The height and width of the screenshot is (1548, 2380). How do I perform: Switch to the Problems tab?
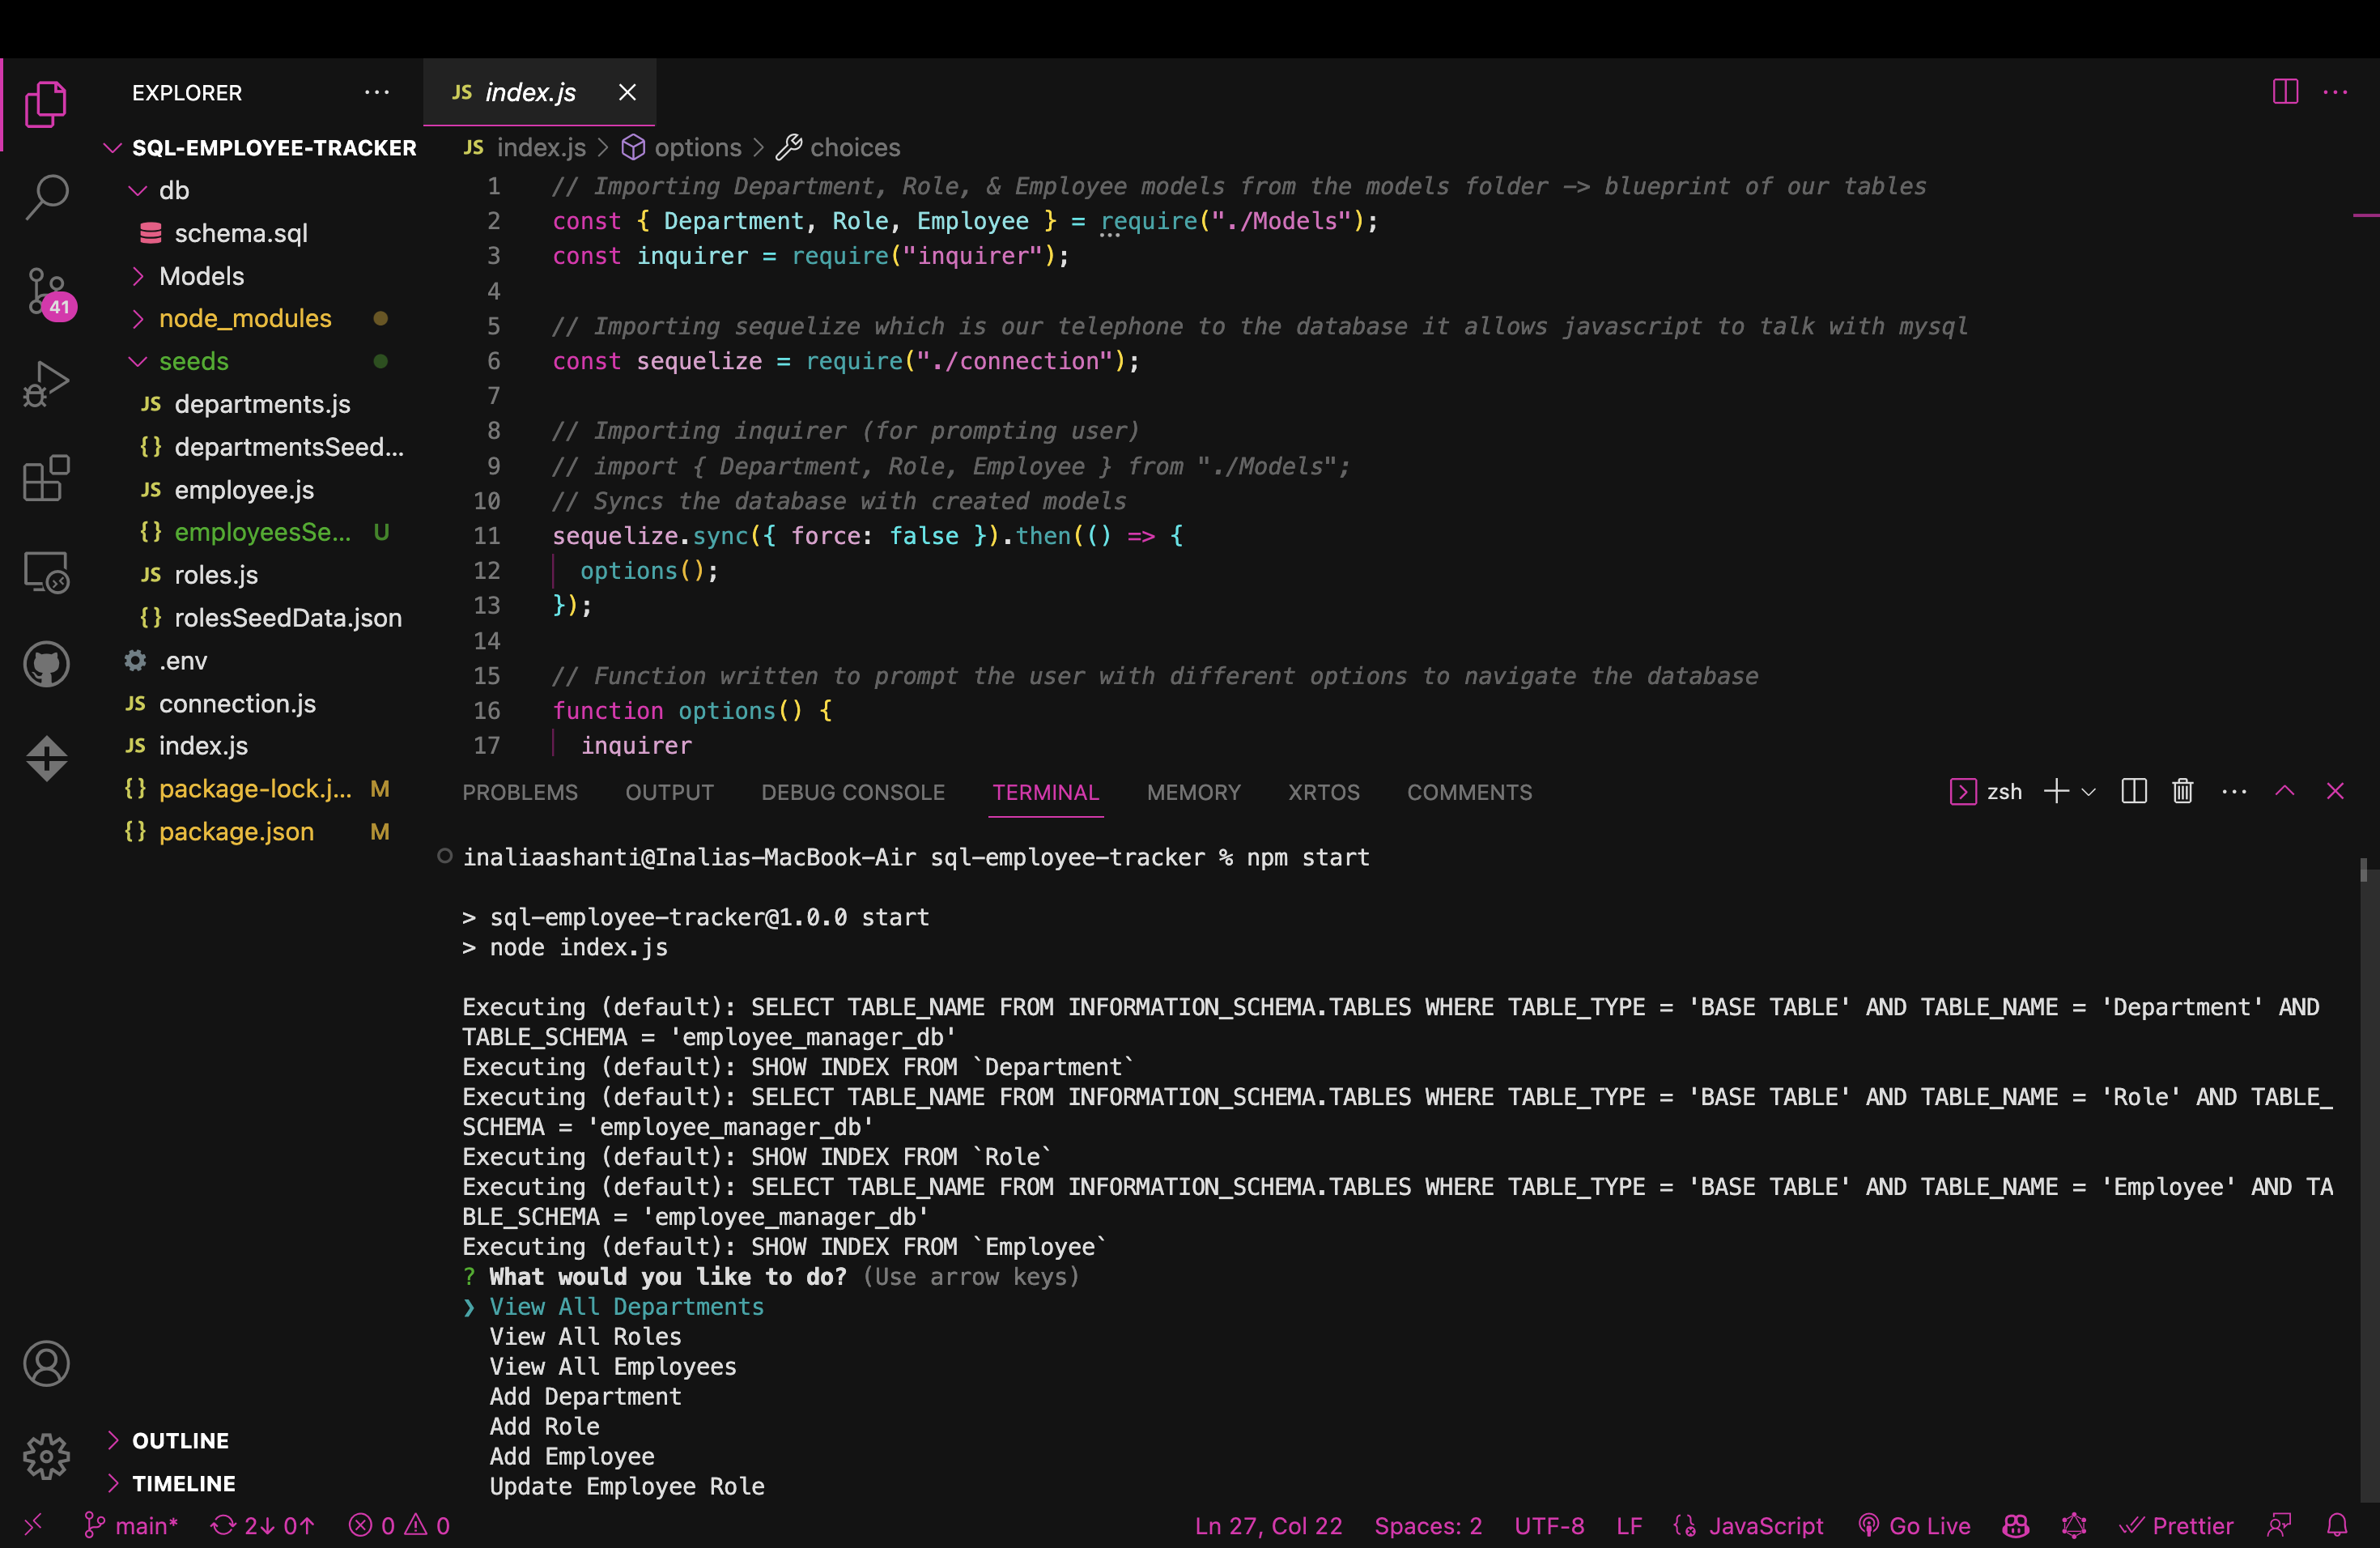(519, 792)
